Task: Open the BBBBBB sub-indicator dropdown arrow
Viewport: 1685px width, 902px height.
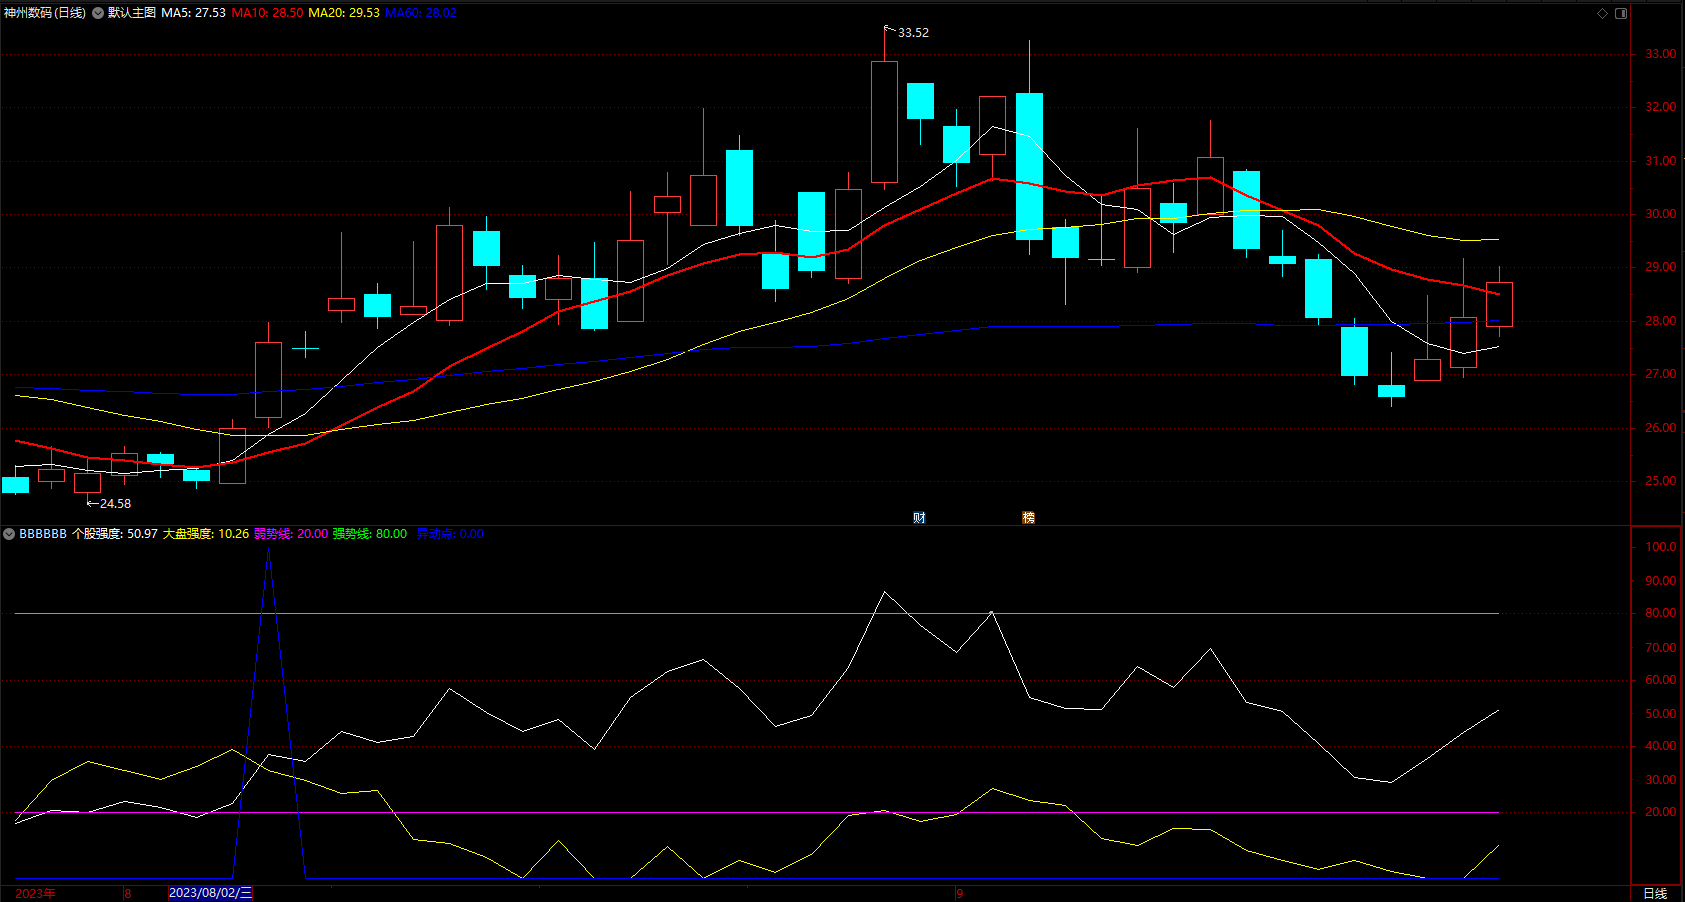Action: pos(9,534)
